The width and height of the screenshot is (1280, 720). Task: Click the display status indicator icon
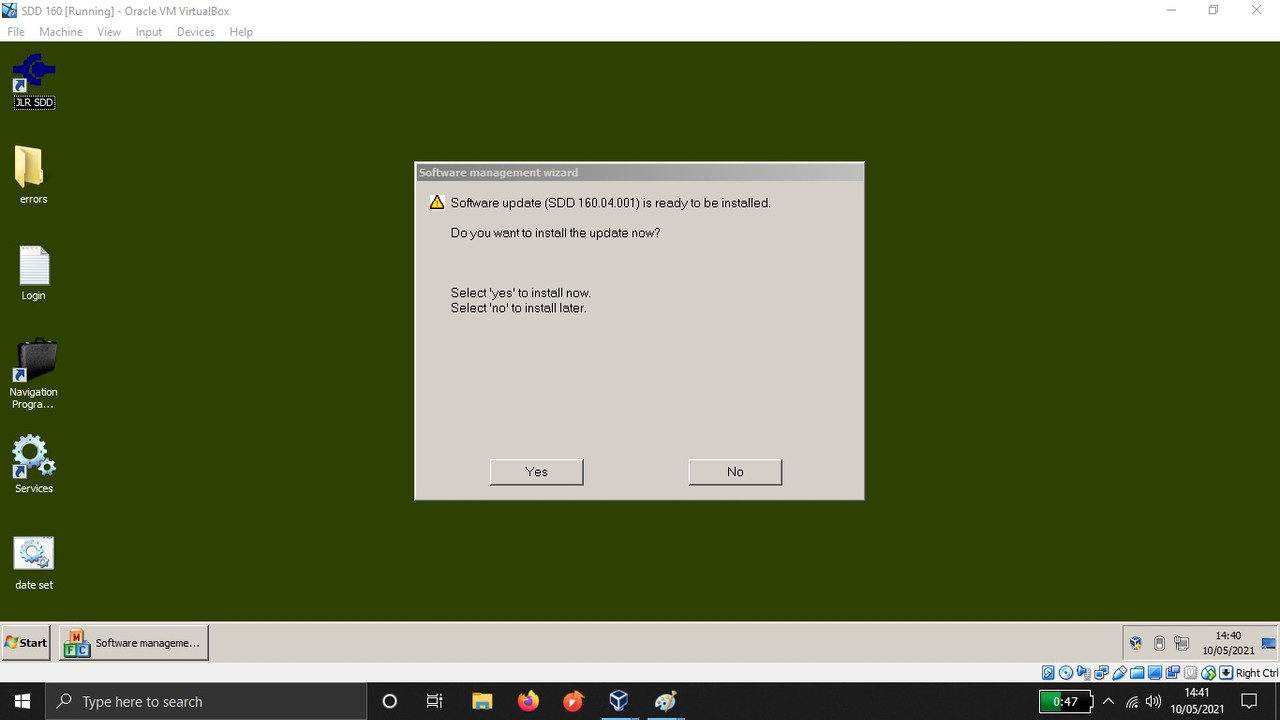[x=1155, y=673]
